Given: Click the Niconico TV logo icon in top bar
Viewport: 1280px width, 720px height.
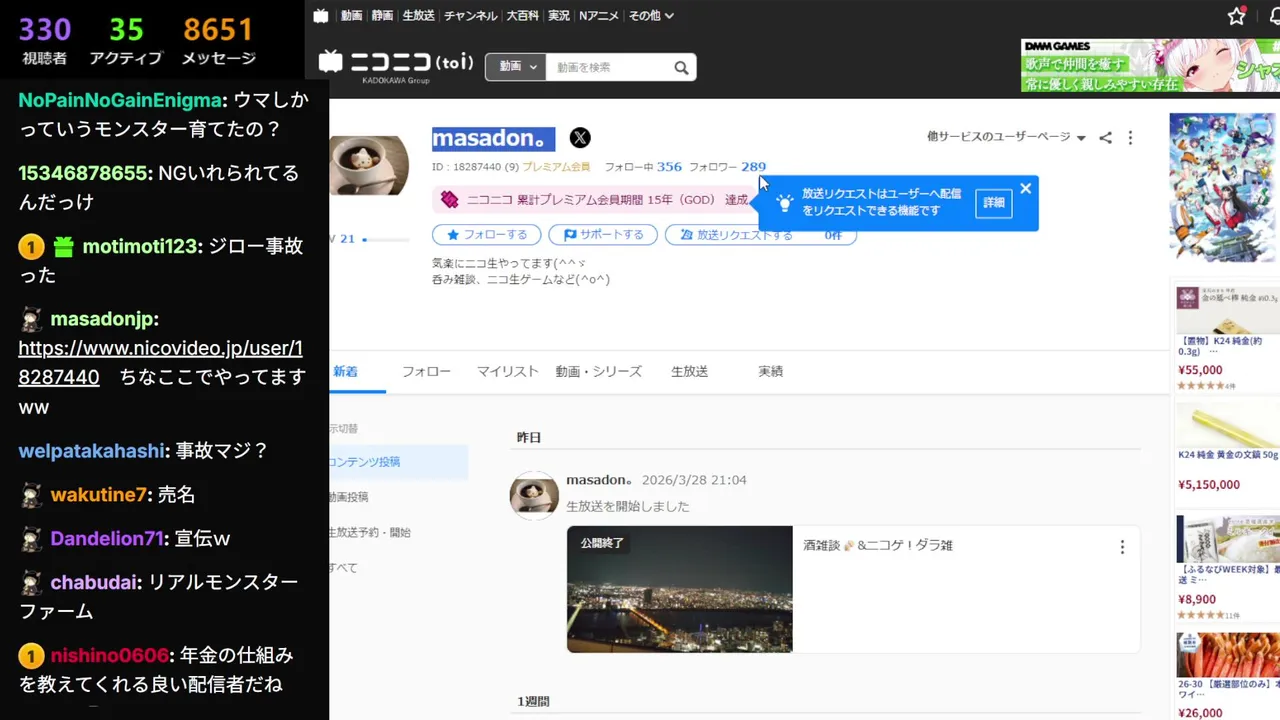Looking at the screenshot, I should [320, 15].
